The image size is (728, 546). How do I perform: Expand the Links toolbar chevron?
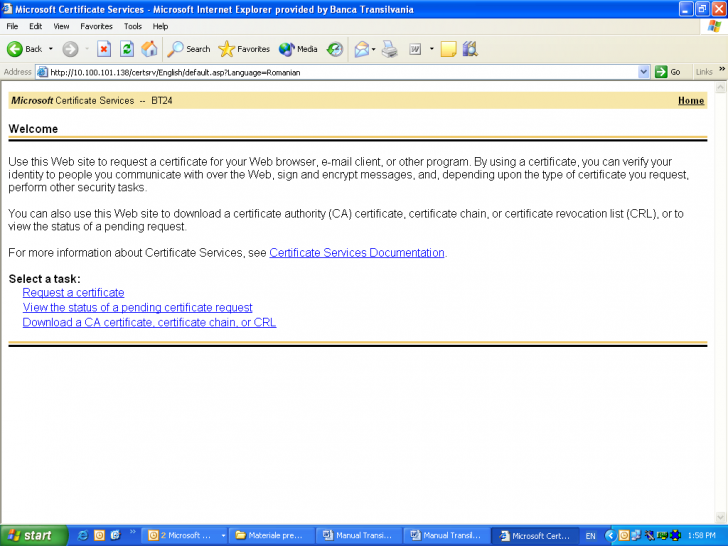[x=722, y=70]
